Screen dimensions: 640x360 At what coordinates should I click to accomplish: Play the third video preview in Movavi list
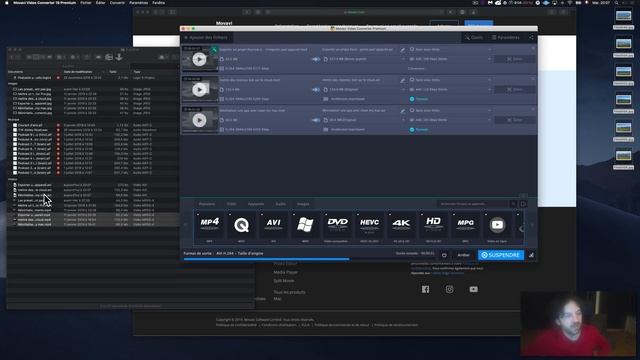(x=199, y=120)
